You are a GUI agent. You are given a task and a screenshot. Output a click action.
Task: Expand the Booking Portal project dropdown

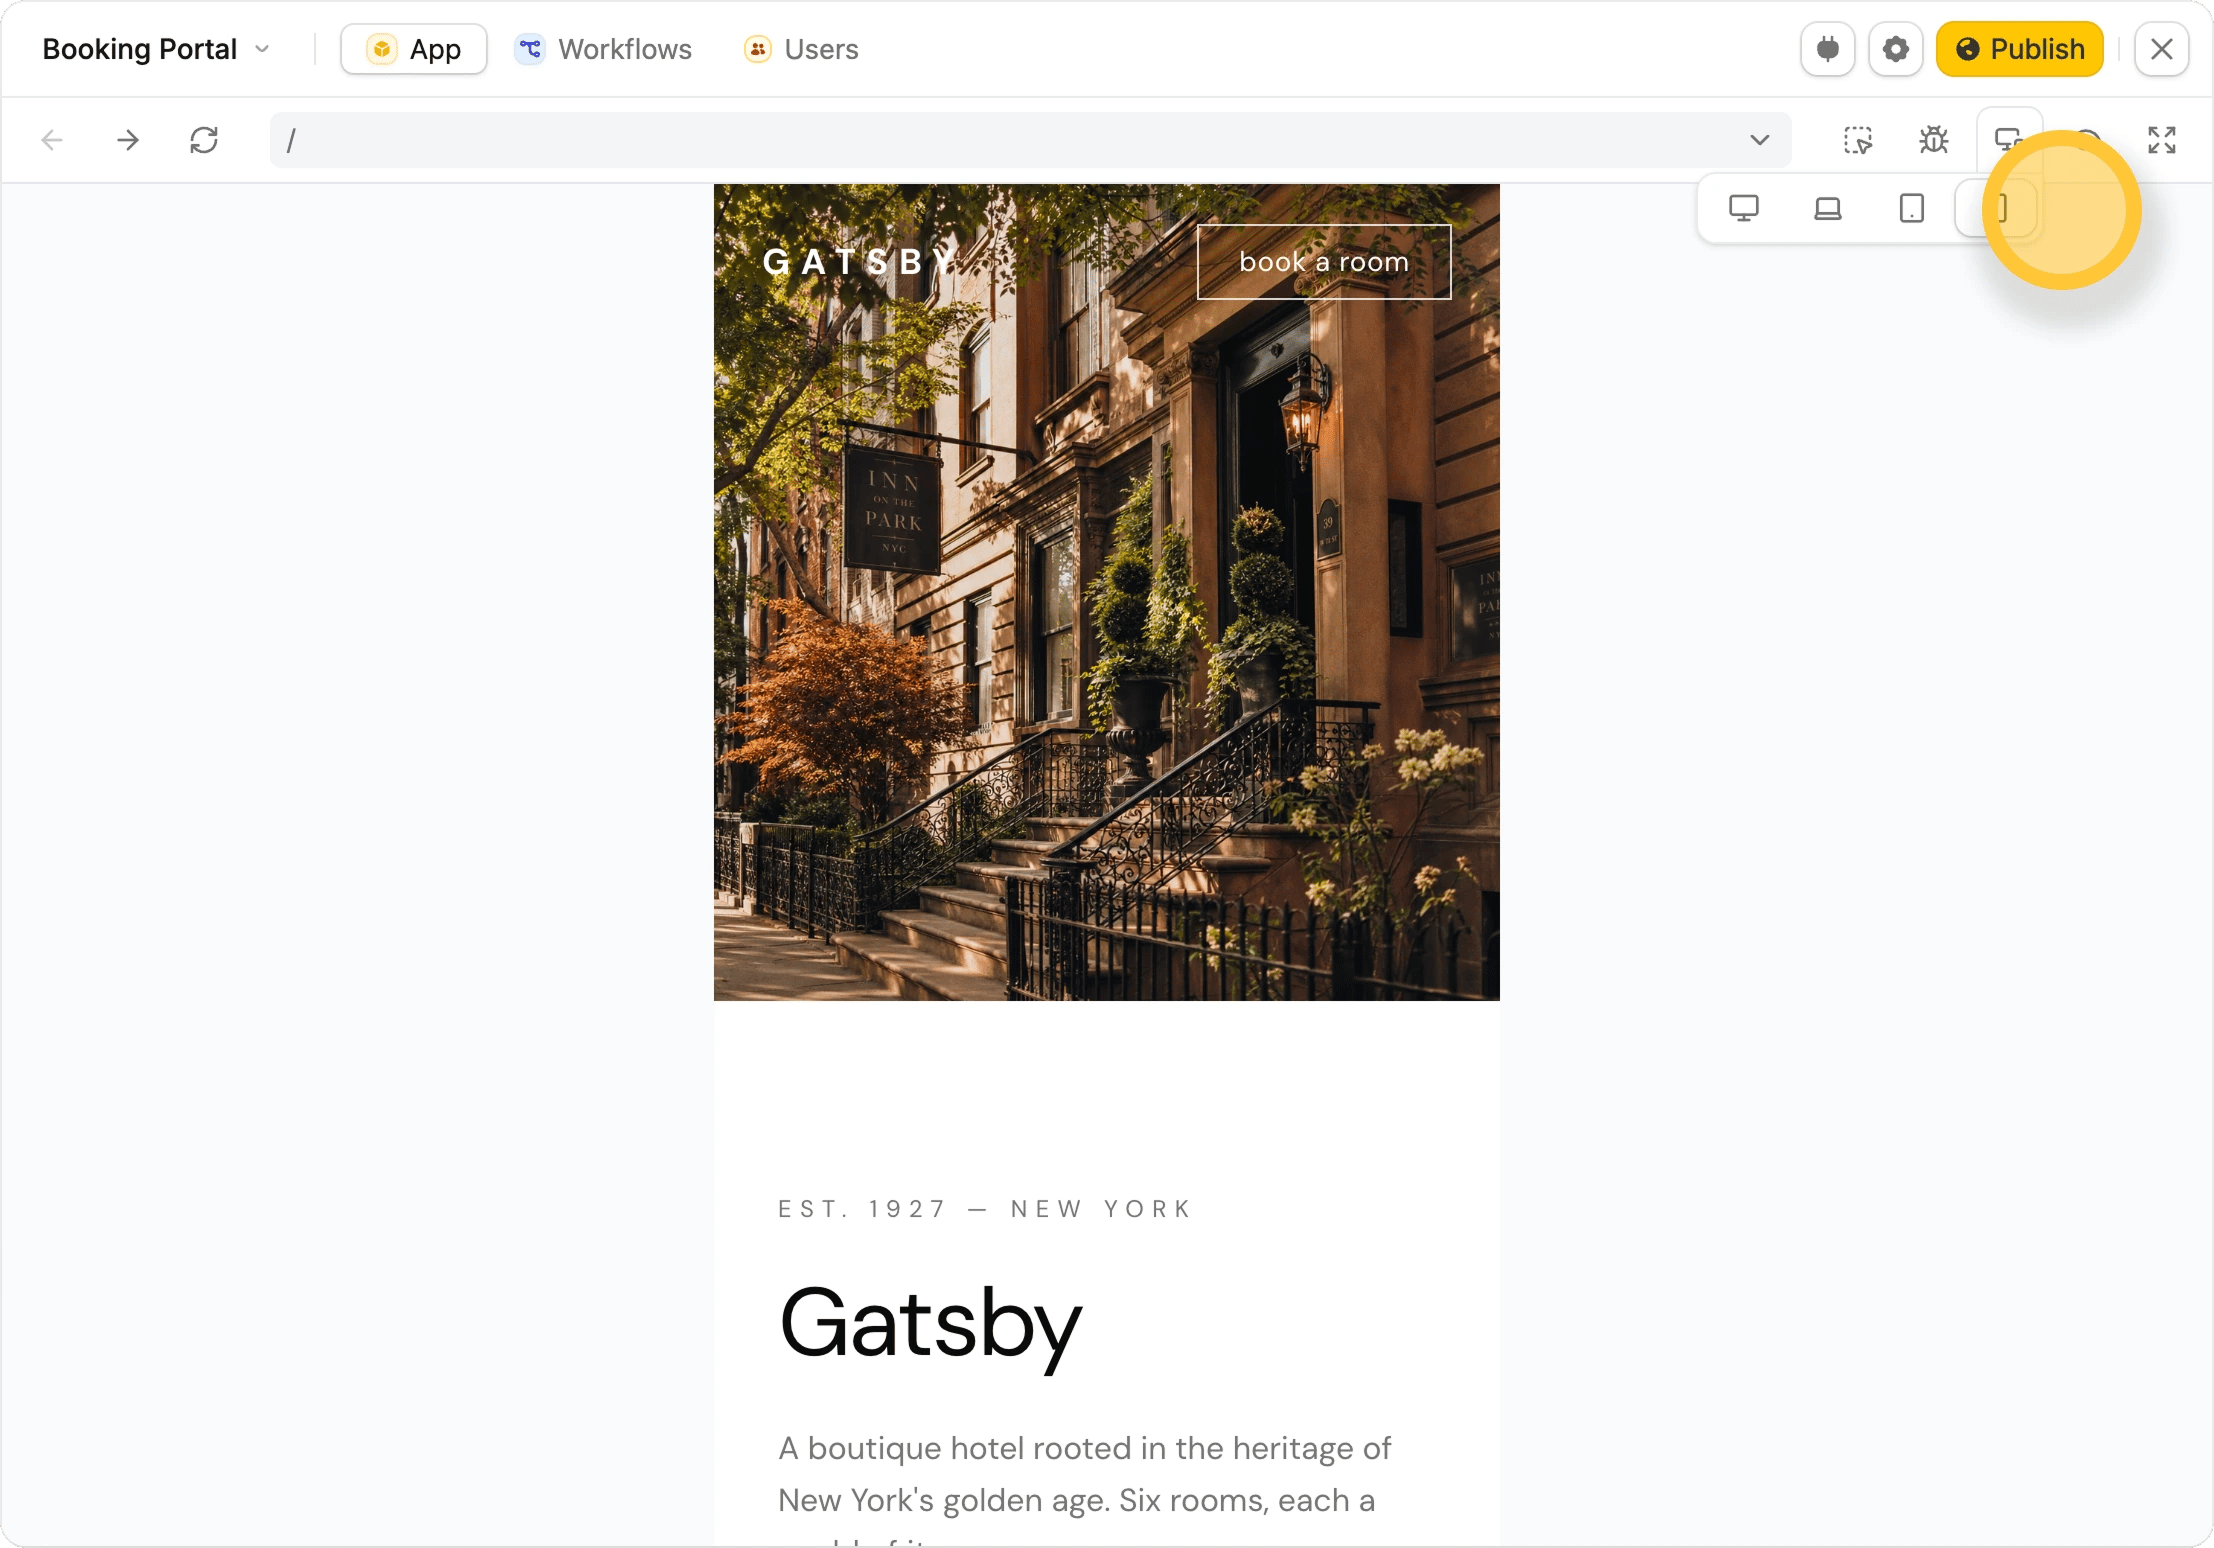tap(157, 49)
